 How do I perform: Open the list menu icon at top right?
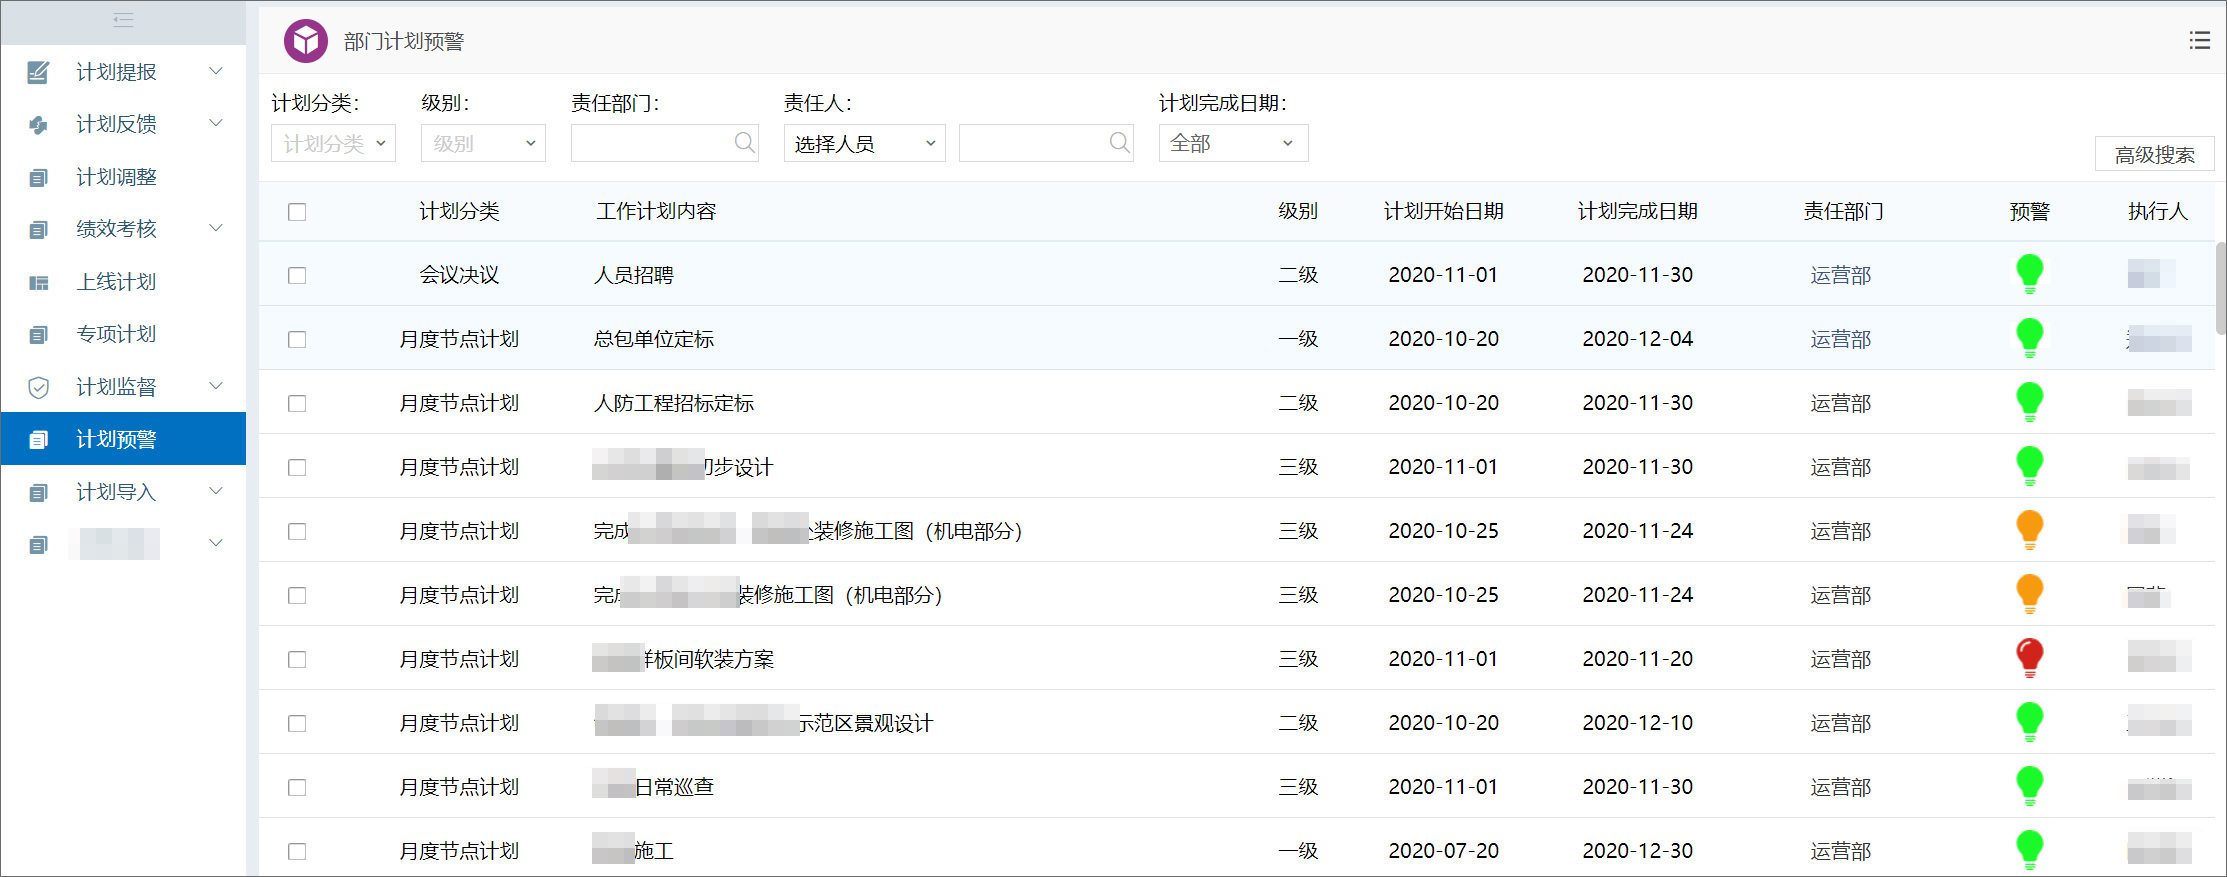click(2199, 40)
